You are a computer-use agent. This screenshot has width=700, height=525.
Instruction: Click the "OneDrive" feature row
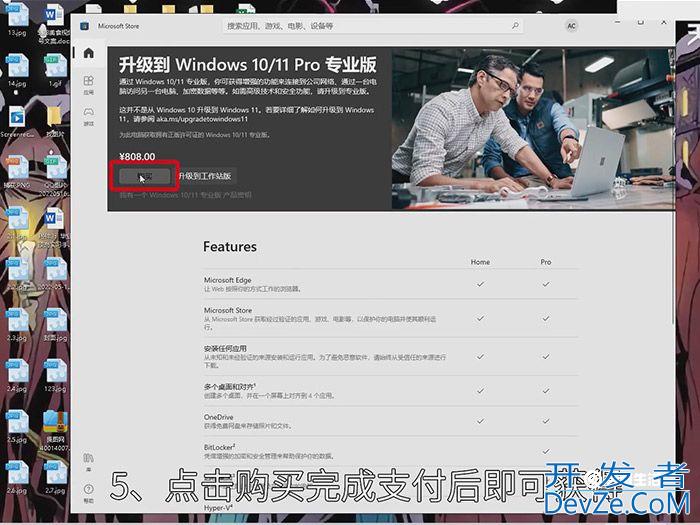pyautogui.click(x=391, y=421)
